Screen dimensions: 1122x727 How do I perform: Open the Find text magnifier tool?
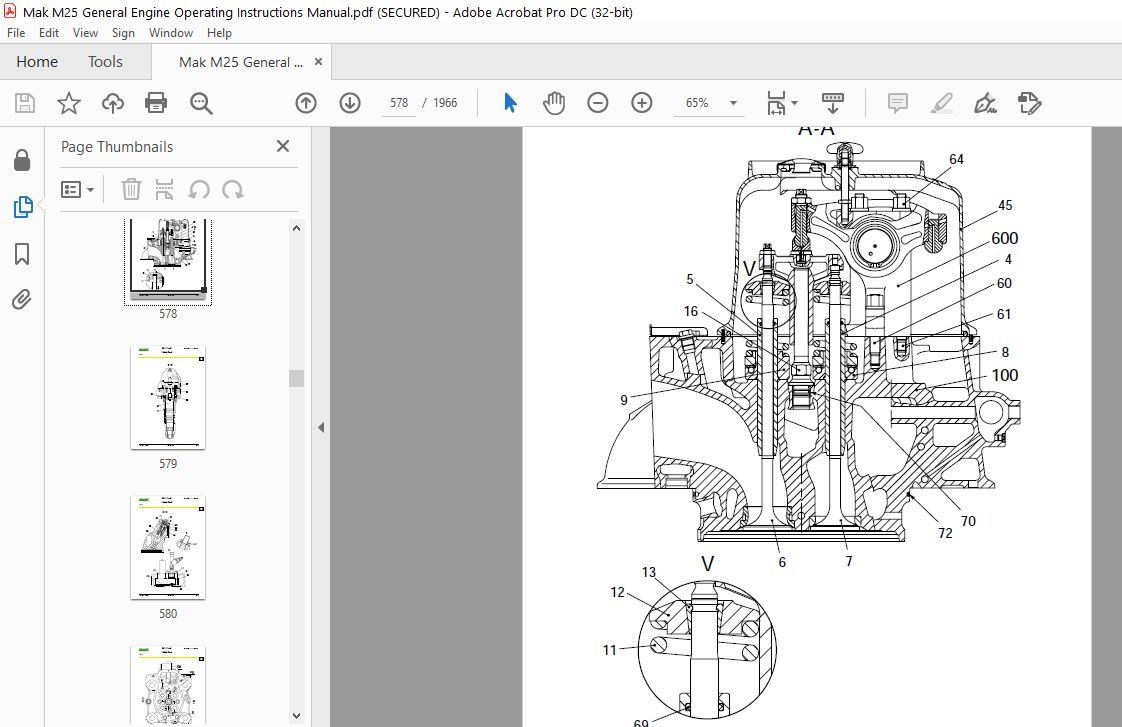pos(201,103)
